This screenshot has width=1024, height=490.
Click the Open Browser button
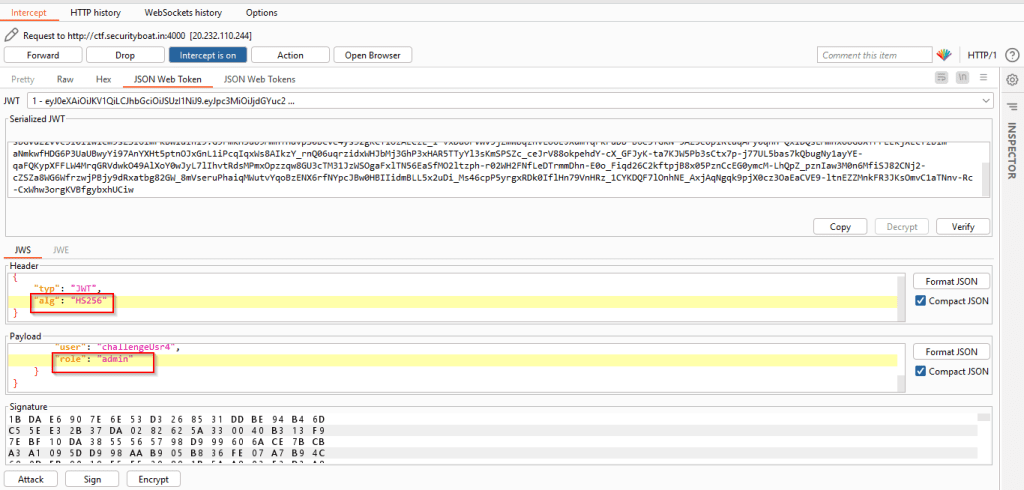coord(372,56)
